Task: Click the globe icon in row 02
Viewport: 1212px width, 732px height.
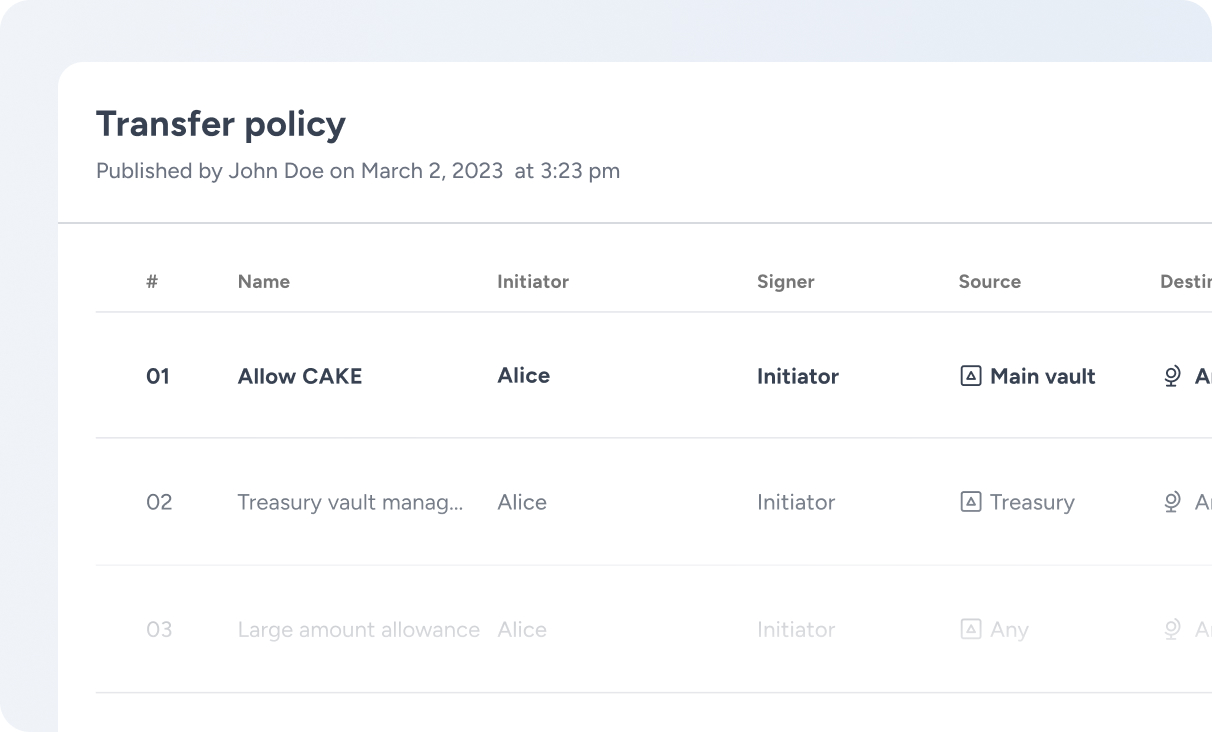Action: [x=1173, y=502]
